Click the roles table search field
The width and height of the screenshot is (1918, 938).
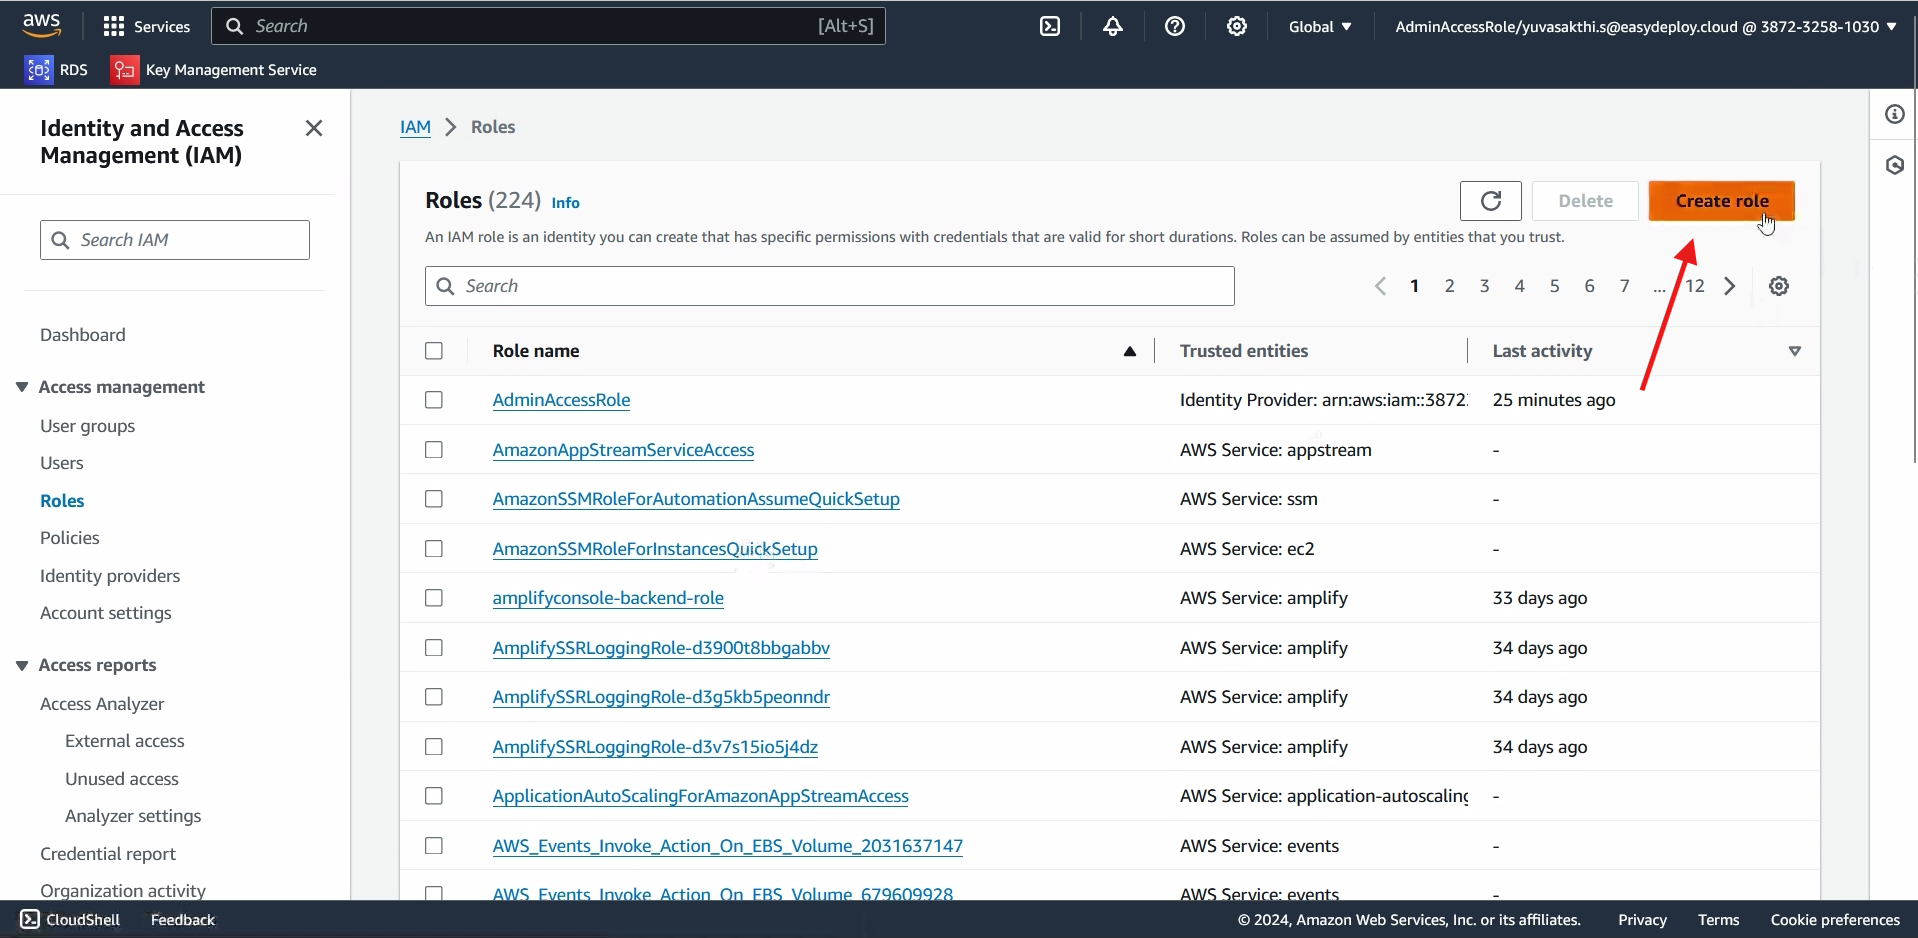point(830,286)
